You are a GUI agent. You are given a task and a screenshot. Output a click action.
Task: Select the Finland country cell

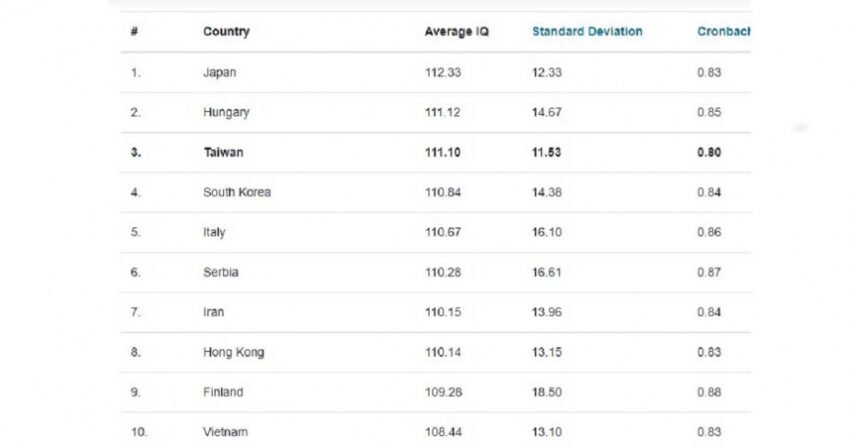(223, 392)
